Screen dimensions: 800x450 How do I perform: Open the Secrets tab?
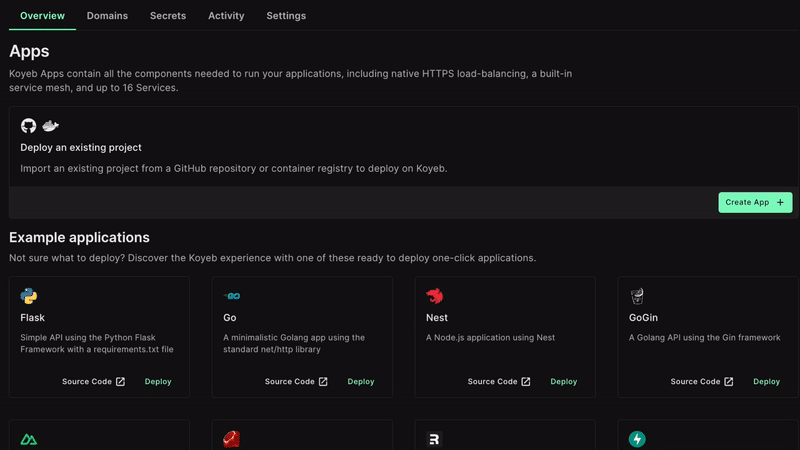(x=168, y=16)
